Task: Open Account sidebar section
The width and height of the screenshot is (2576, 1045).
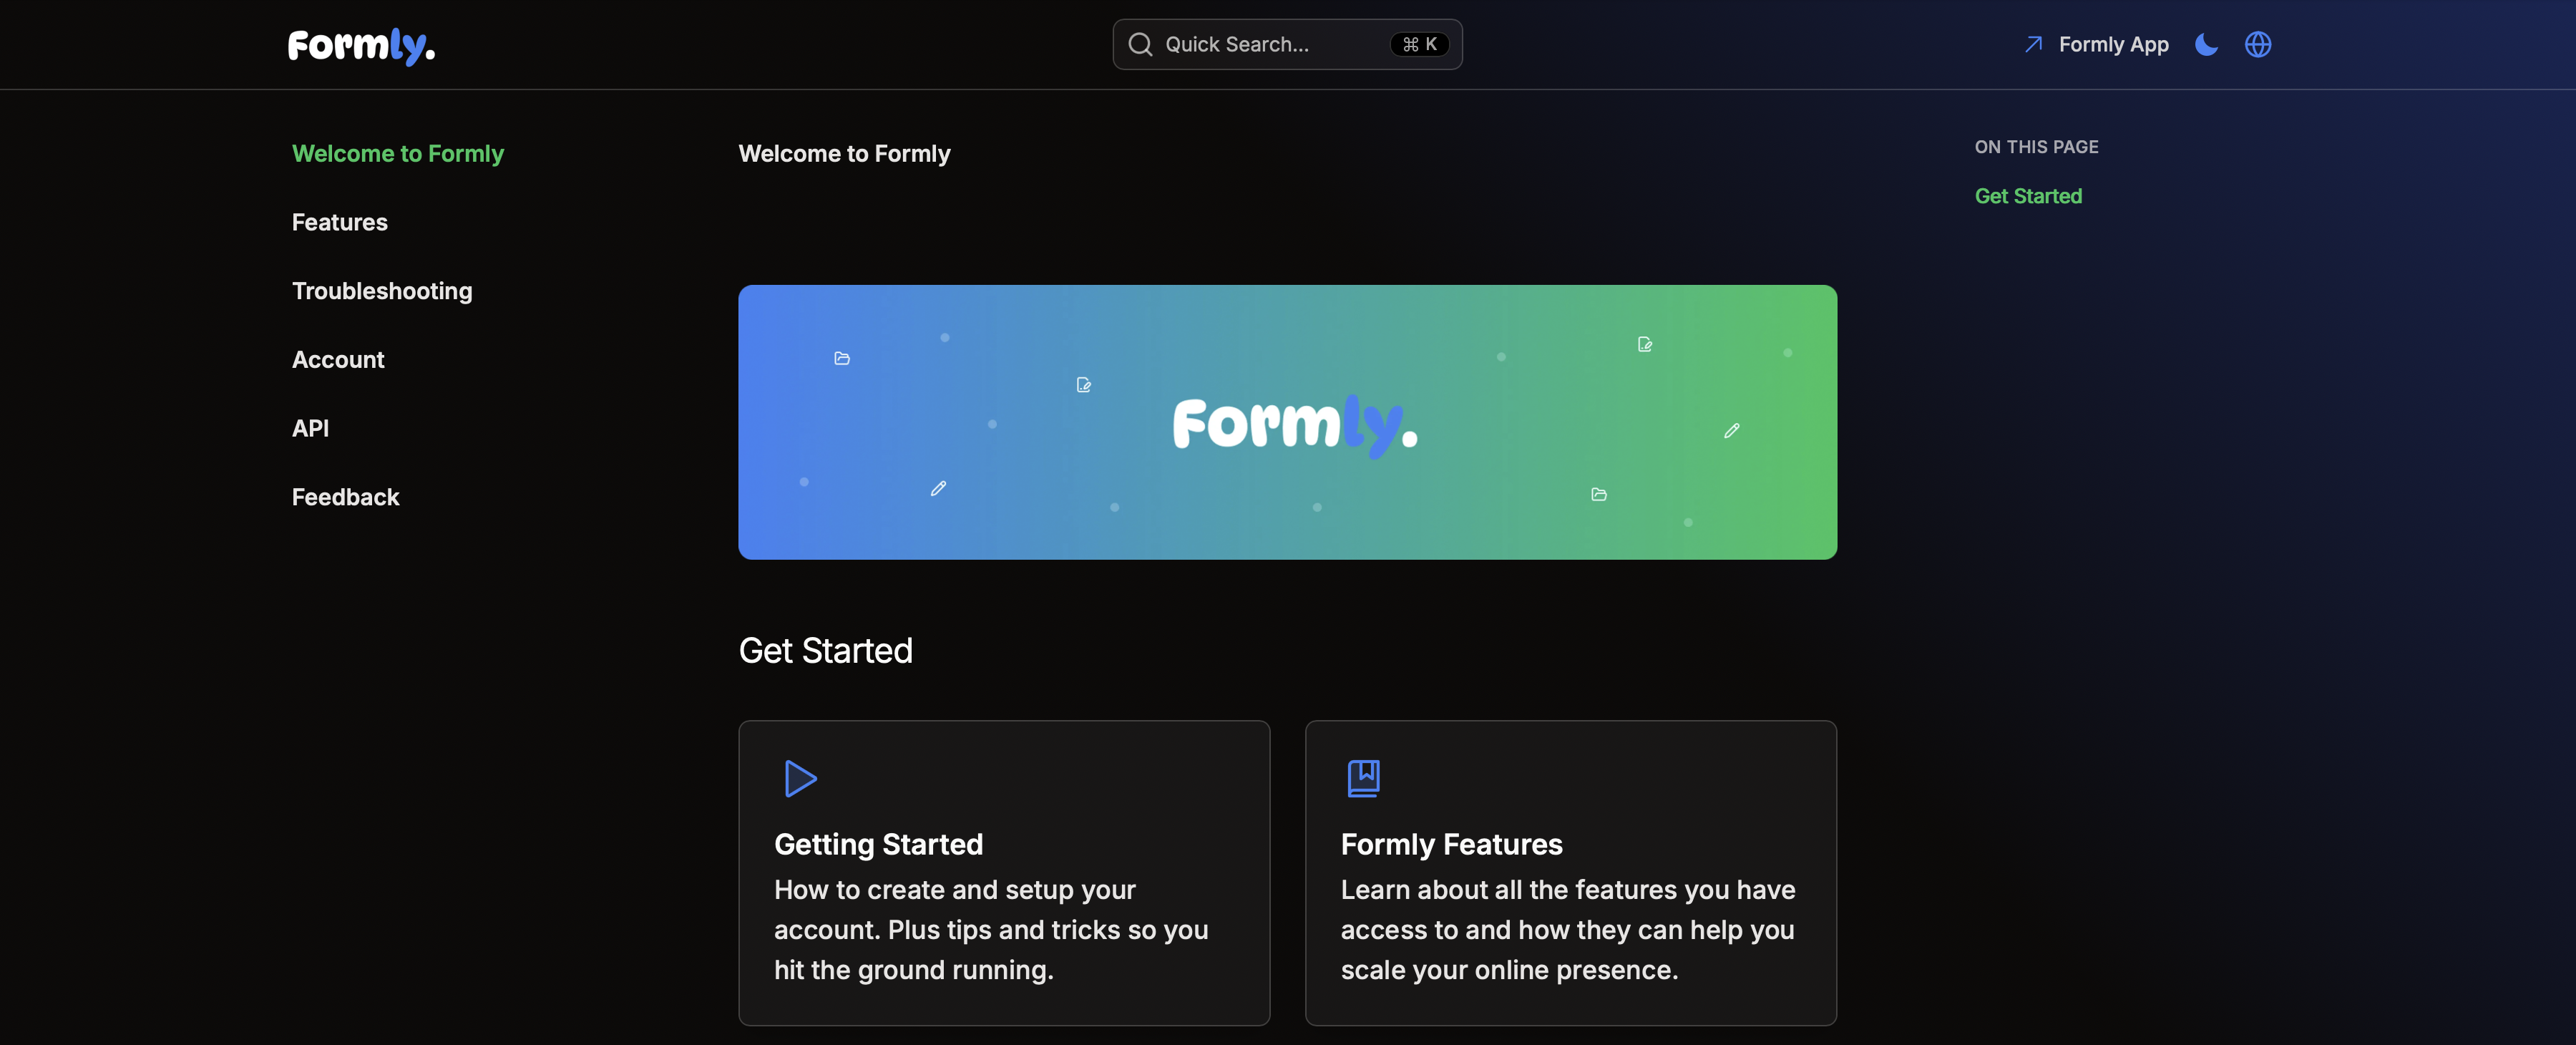Action: (x=338, y=360)
